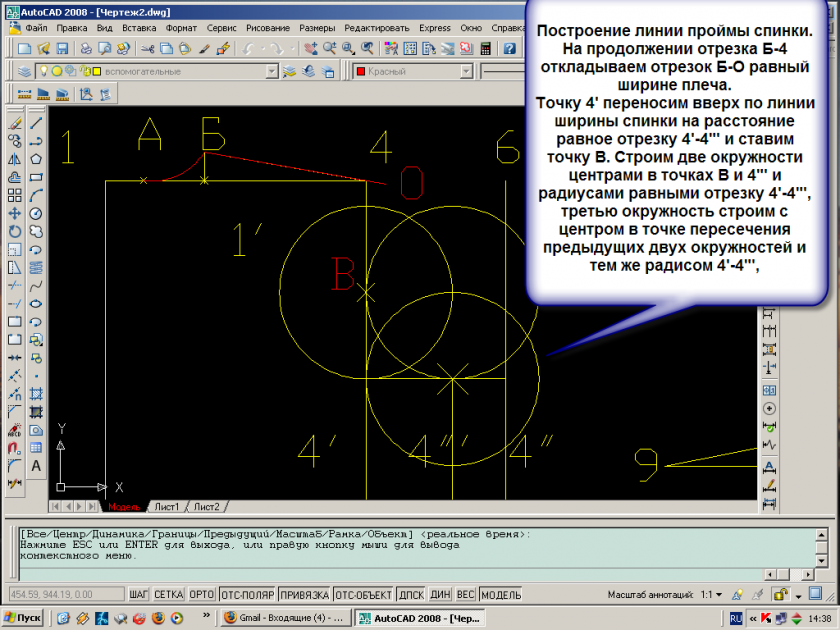
Task: Select the Line drawing tool
Action: pyautogui.click(x=36, y=123)
